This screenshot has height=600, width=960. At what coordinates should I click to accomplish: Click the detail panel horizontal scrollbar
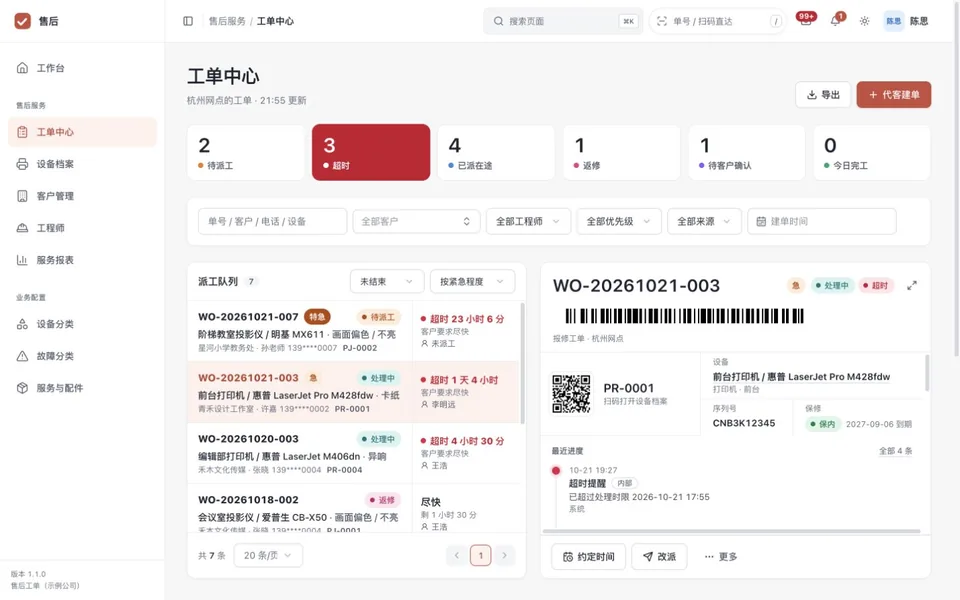(x=731, y=531)
